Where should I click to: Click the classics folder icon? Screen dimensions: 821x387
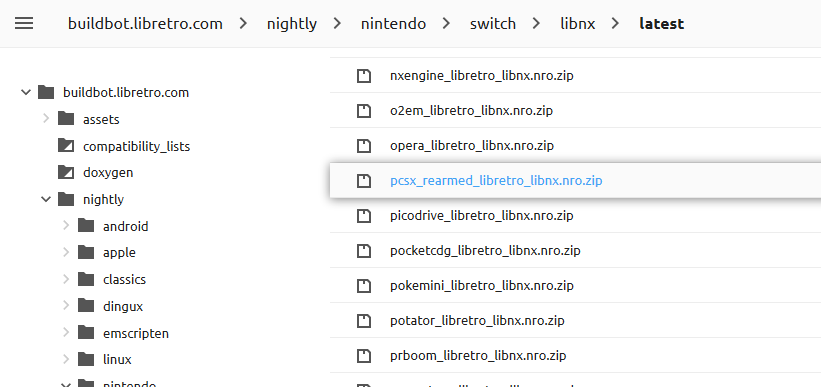click(86, 279)
